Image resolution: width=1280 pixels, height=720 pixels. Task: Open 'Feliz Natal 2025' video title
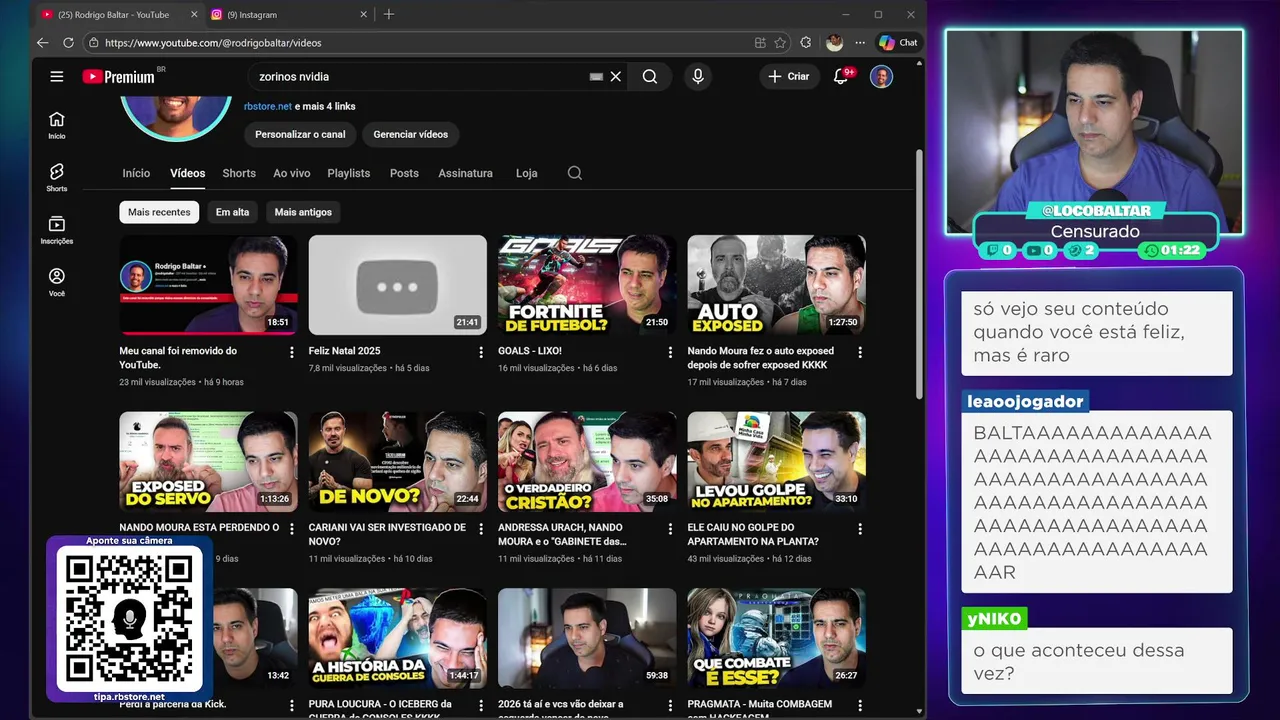344,351
